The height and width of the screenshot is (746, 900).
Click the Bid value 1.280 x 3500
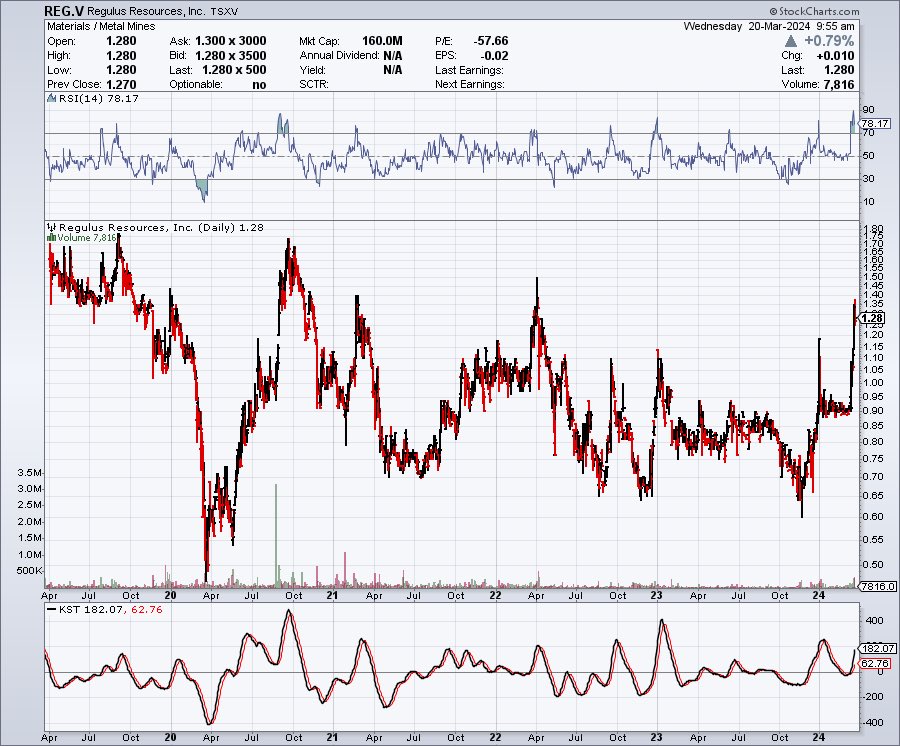tap(231, 56)
